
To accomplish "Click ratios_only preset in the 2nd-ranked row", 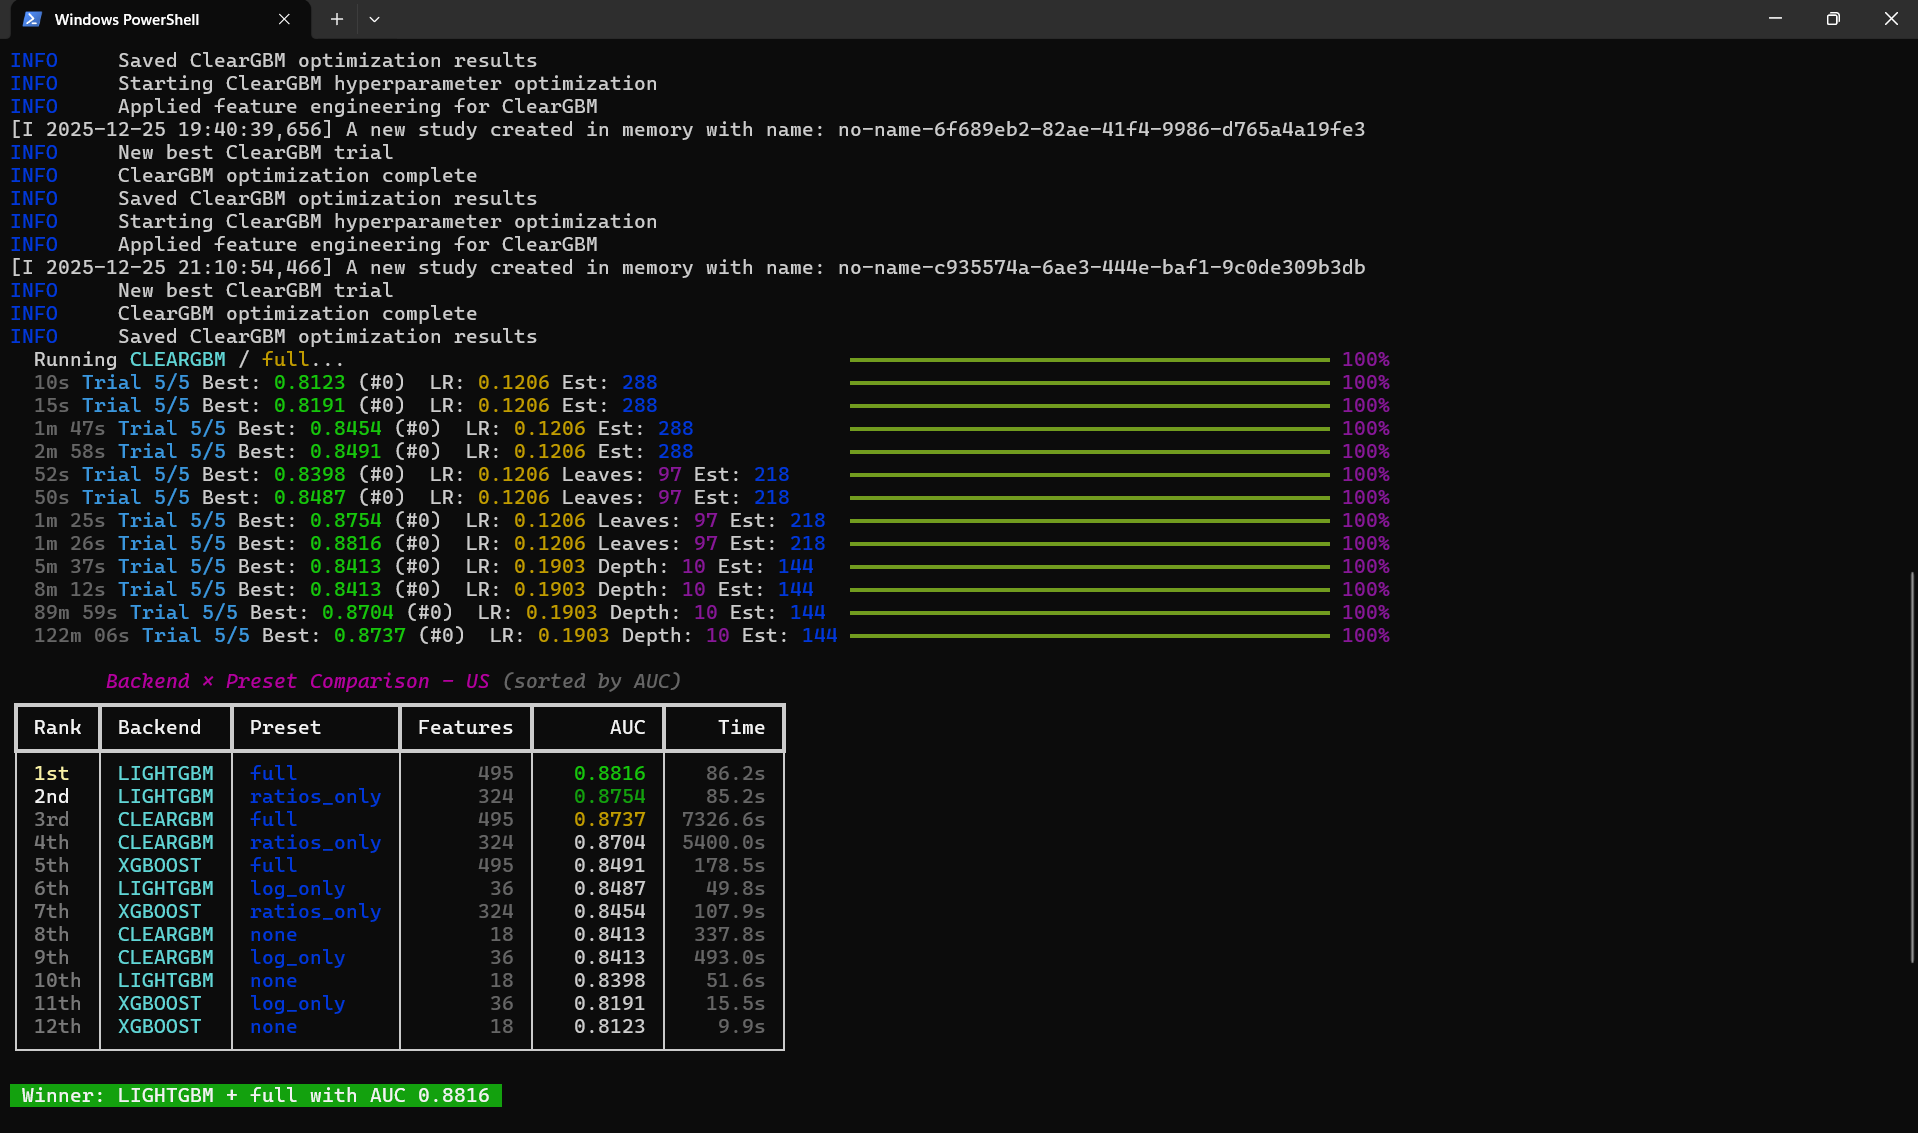I will [315, 797].
